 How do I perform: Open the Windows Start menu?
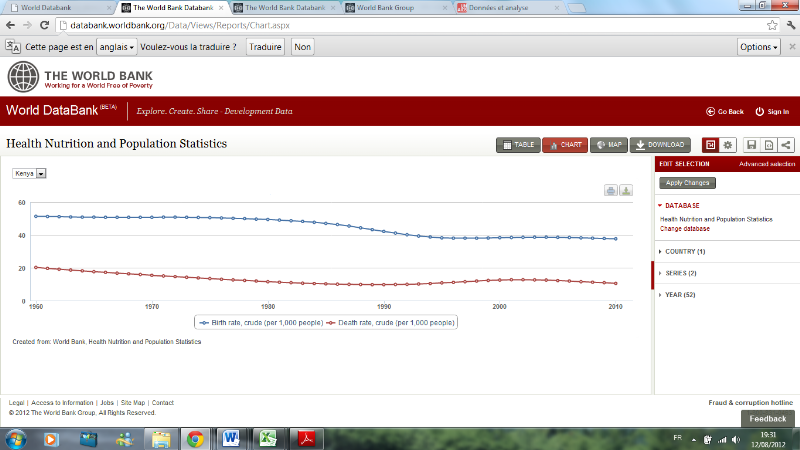point(15,439)
